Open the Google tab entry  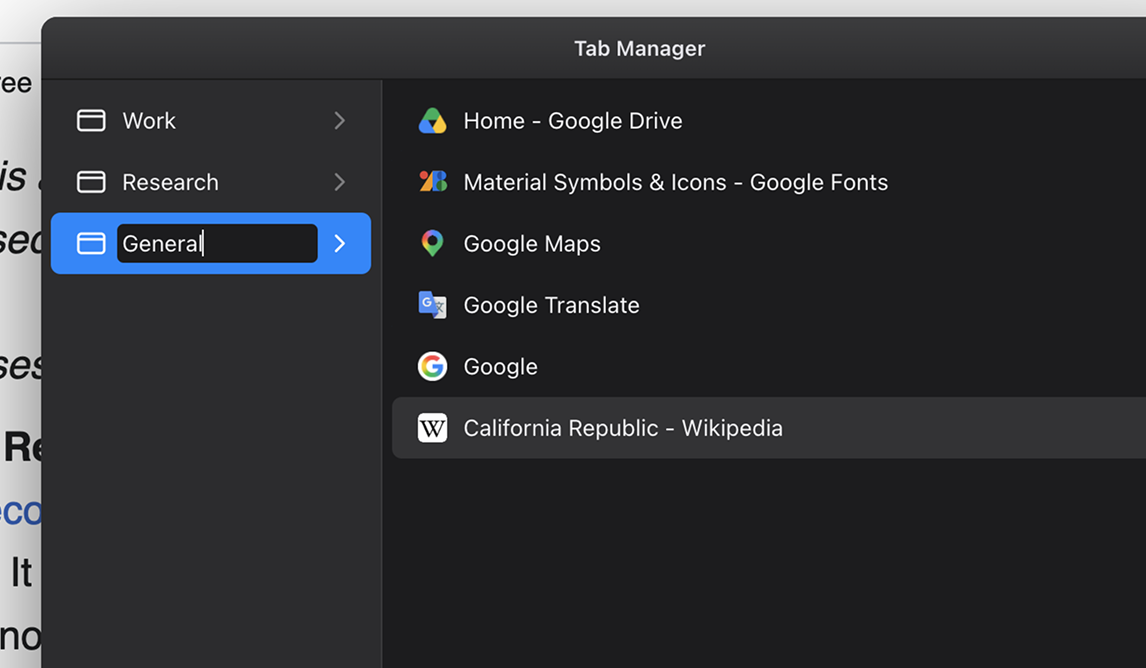(769, 366)
